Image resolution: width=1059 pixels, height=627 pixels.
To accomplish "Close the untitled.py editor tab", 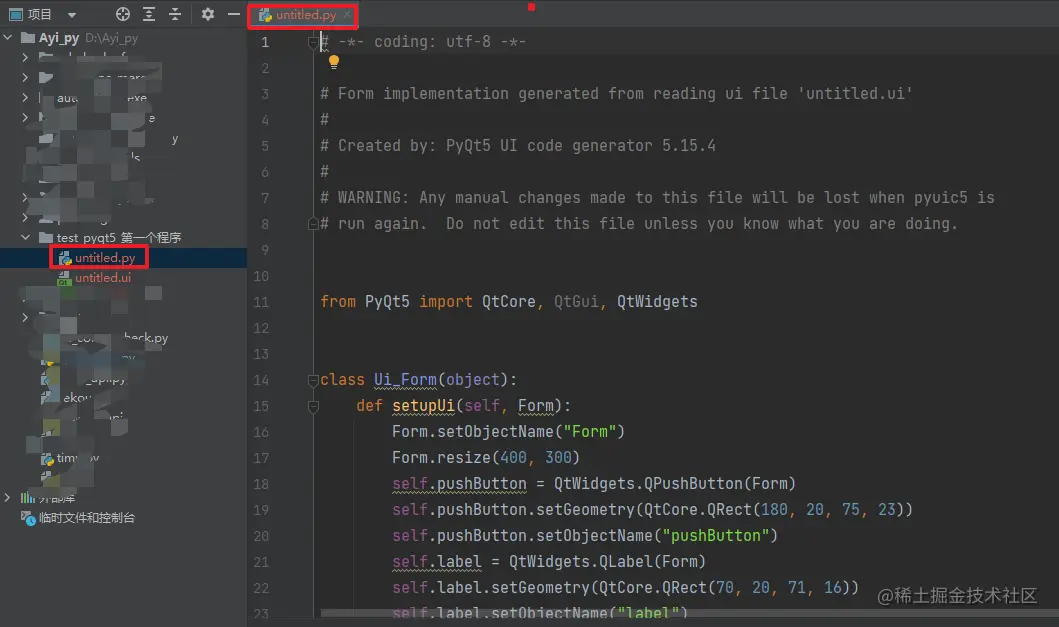I will coord(347,14).
